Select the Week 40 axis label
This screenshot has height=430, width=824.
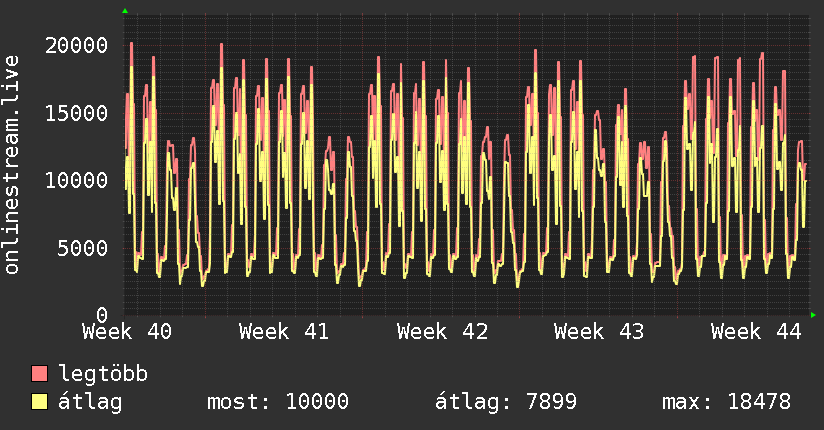(127, 332)
